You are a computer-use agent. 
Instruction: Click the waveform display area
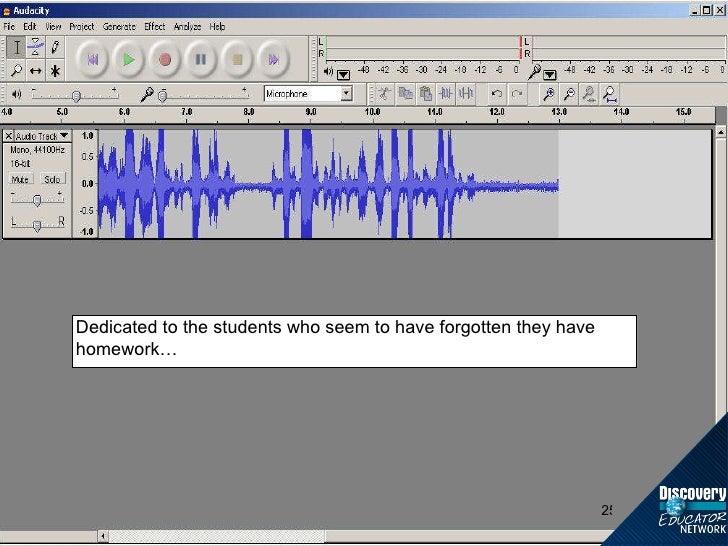point(404,184)
